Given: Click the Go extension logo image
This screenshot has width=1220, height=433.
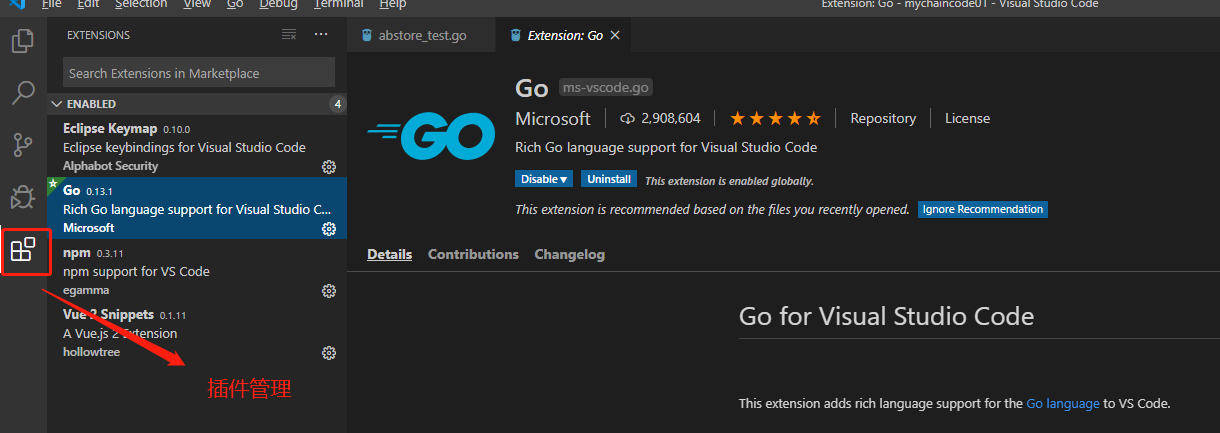Looking at the screenshot, I should [x=431, y=136].
